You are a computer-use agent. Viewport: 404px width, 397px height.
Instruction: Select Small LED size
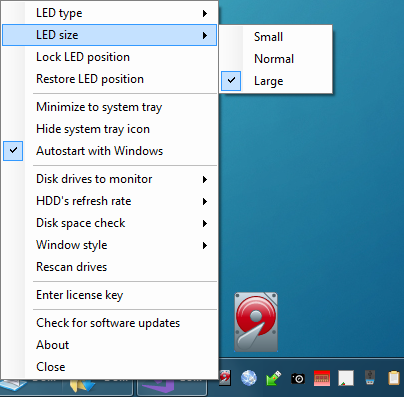276,37
